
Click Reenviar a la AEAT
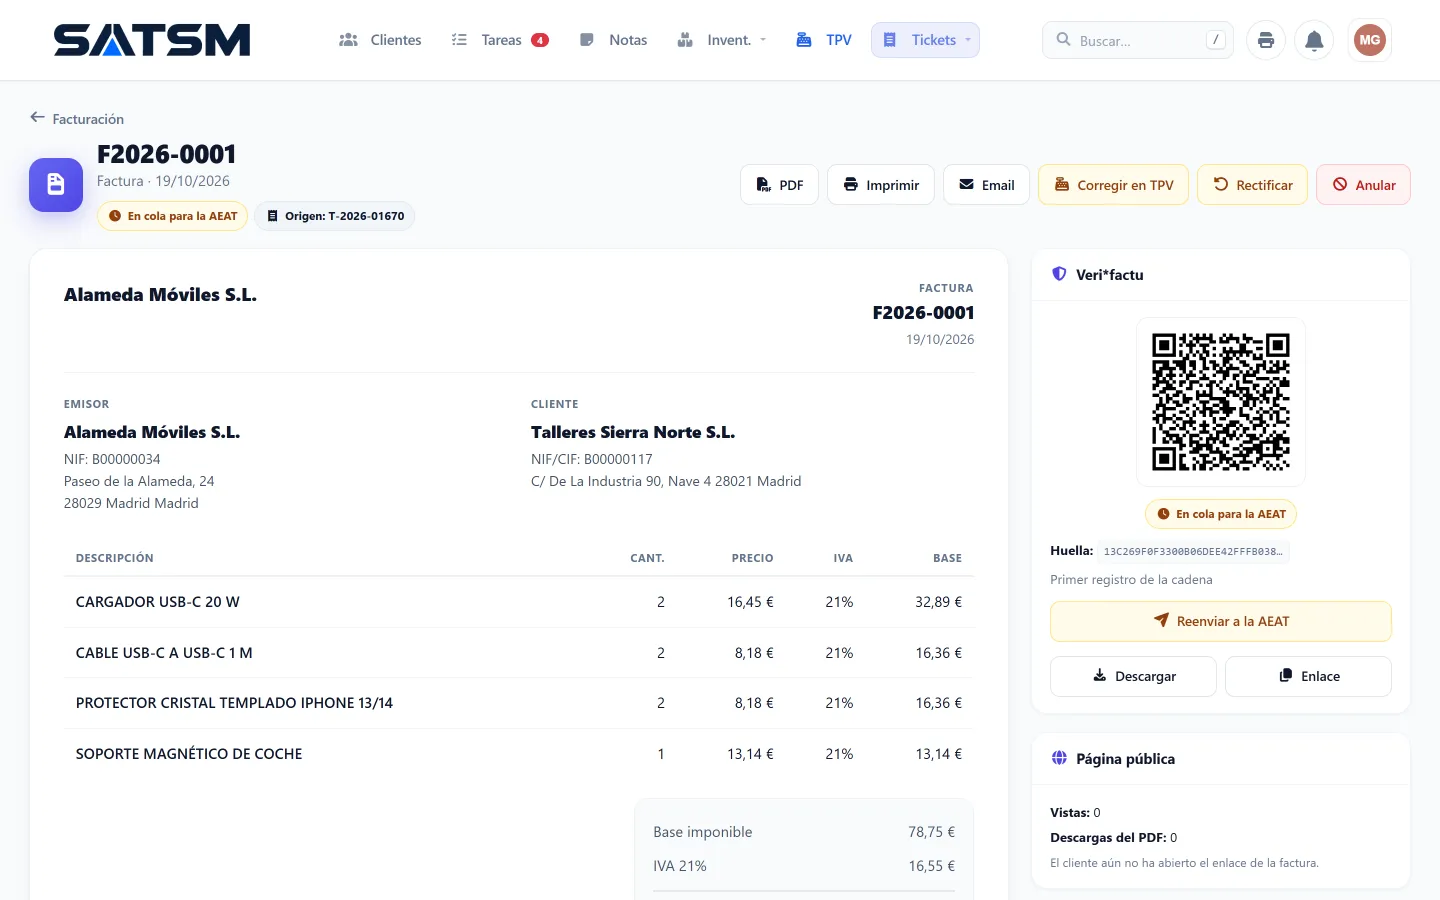pos(1221,621)
